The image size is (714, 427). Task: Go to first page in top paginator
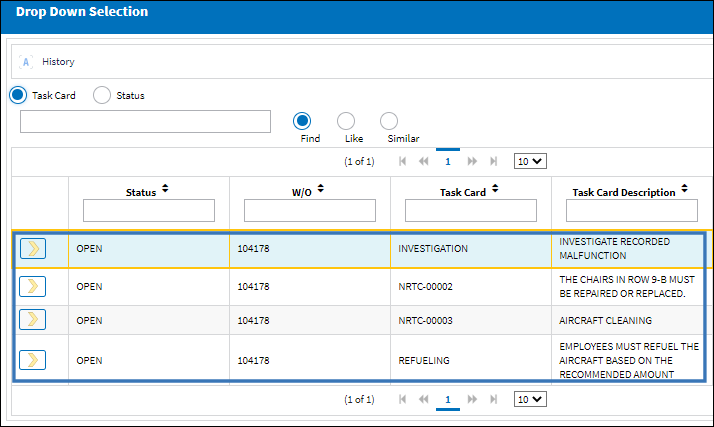[x=402, y=161]
